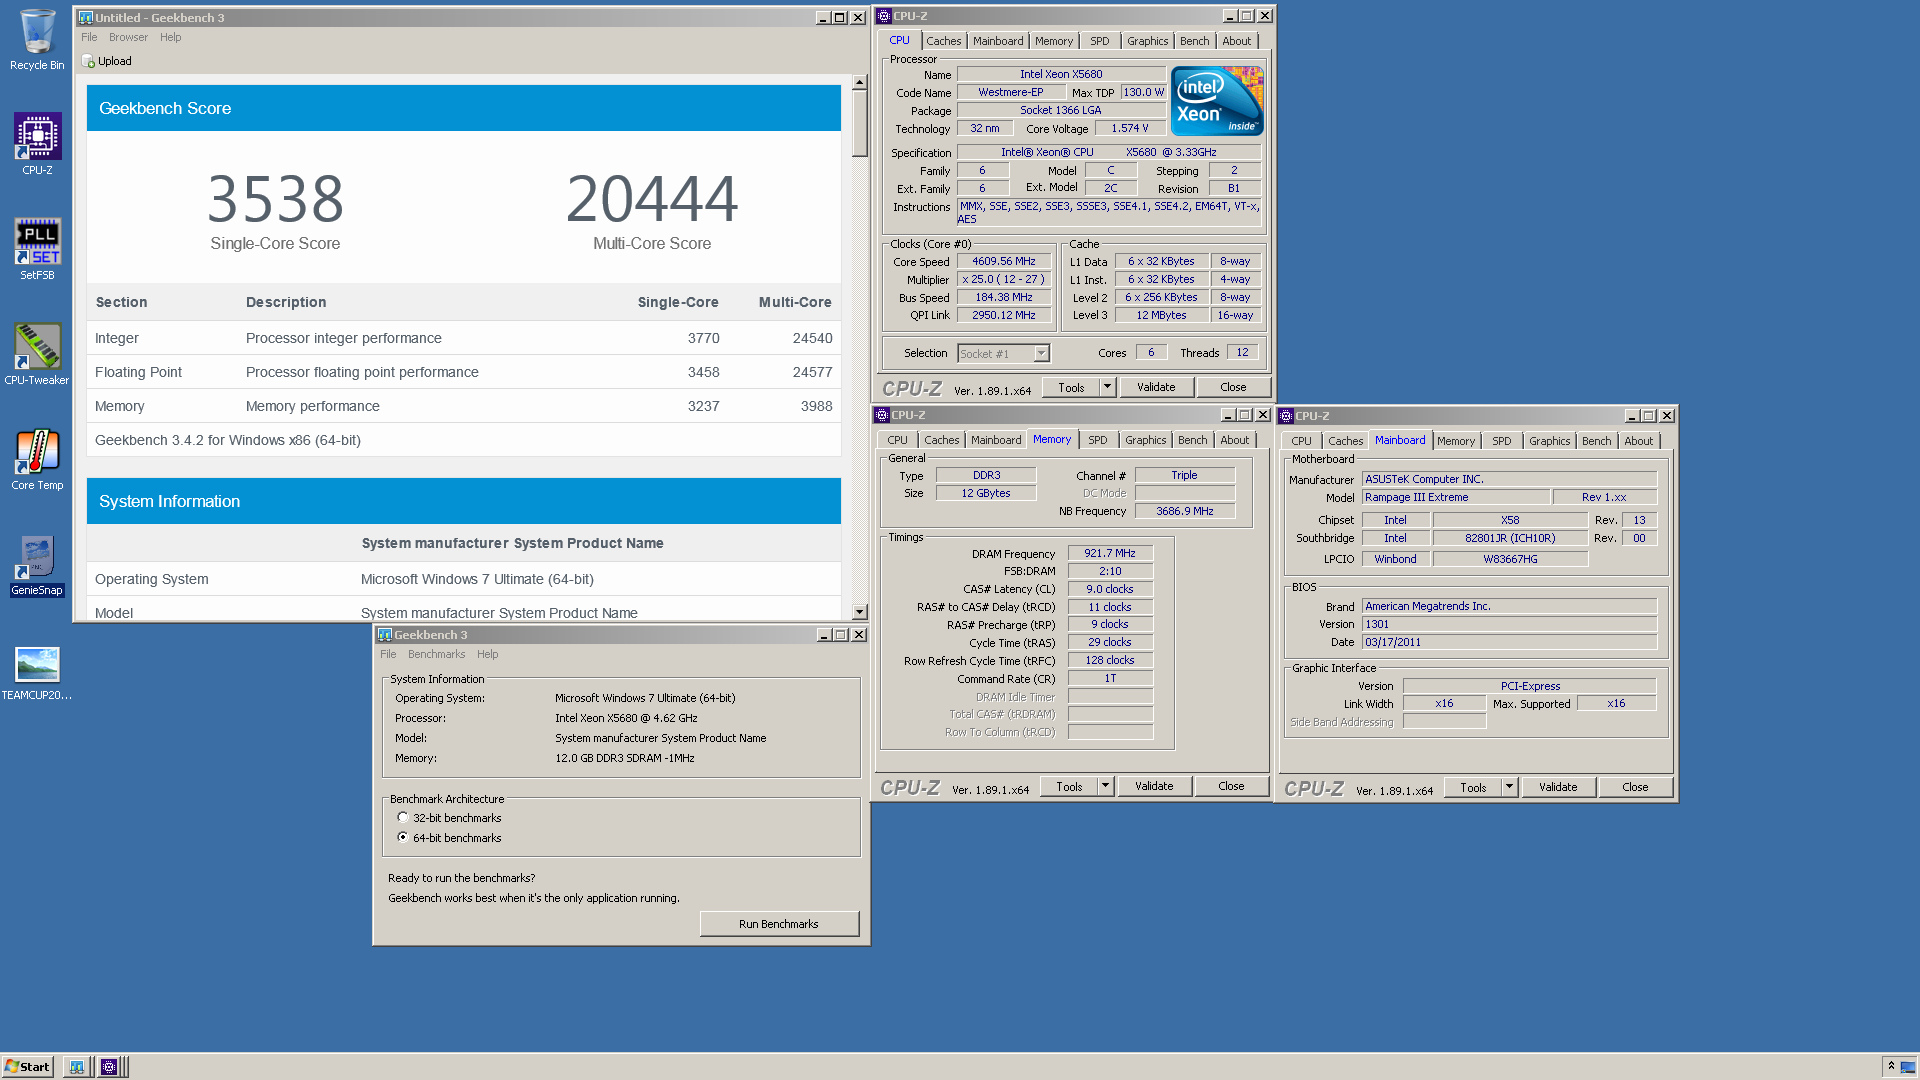The image size is (1920, 1080).
Task: Click the Multiplier x 25.0 field
Action: pos(1004,279)
